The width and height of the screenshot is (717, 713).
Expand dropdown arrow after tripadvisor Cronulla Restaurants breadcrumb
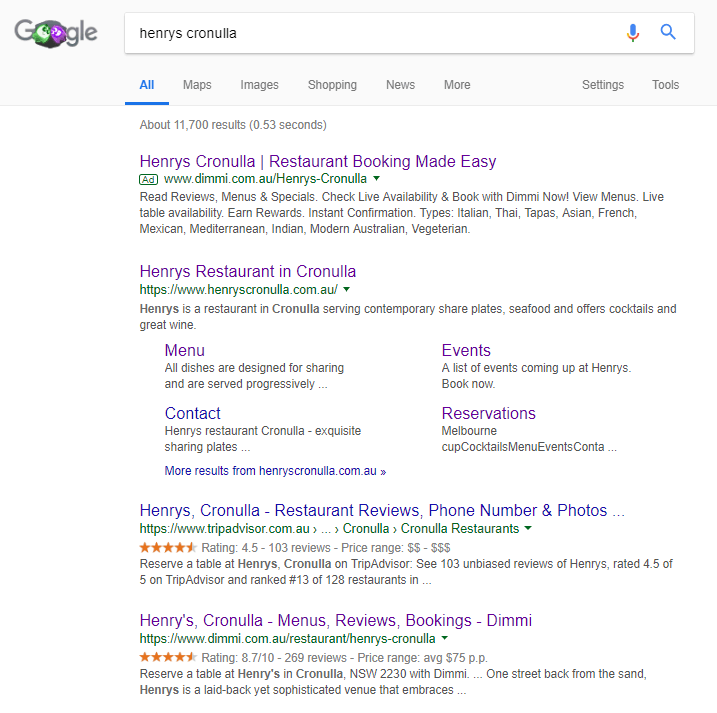pos(528,528)
